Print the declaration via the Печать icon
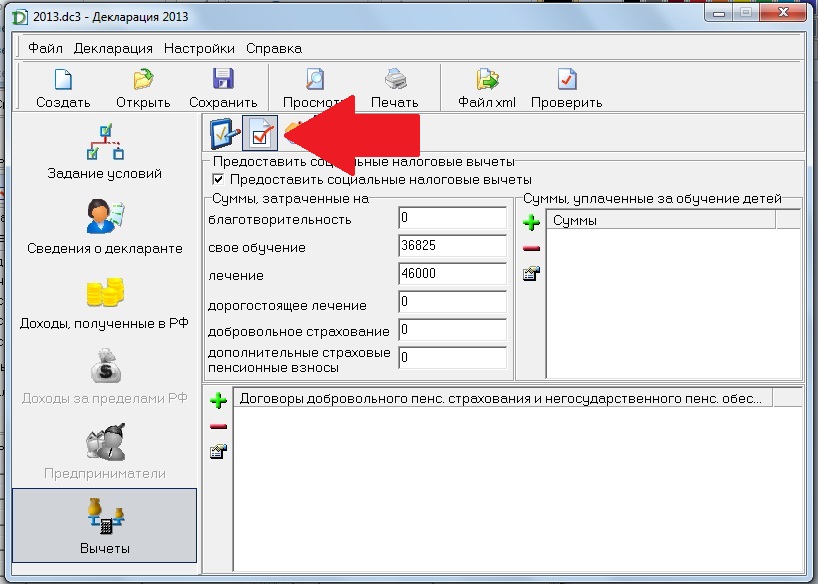 coord(395,80)
